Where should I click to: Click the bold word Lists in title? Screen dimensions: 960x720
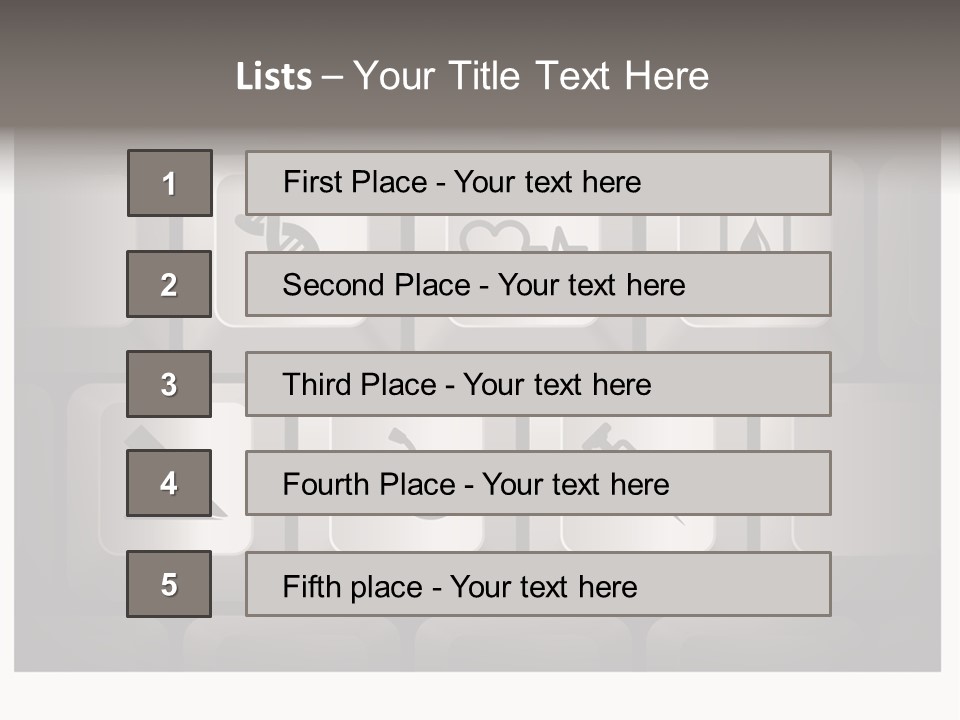click(x=273, y=77)
